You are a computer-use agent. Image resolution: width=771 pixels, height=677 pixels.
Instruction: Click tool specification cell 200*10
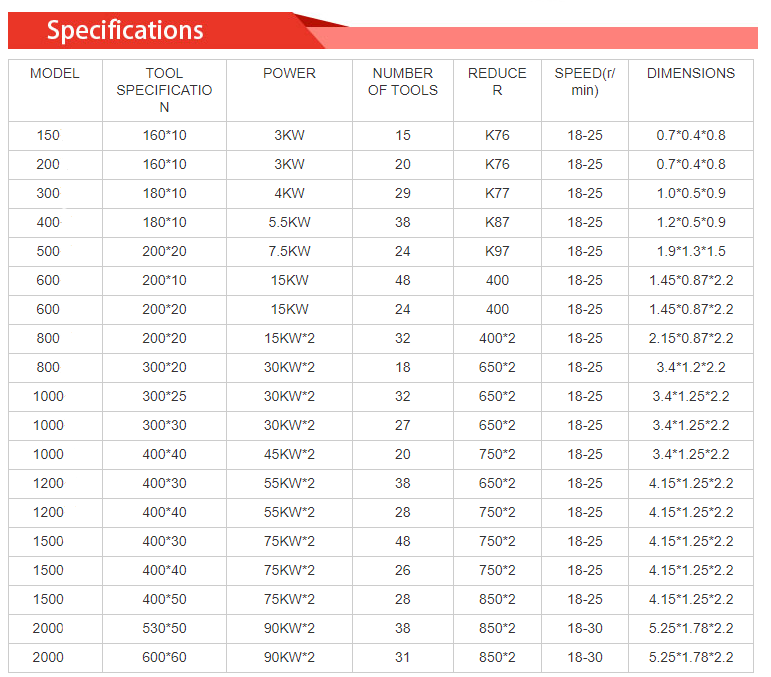[164, 280]
